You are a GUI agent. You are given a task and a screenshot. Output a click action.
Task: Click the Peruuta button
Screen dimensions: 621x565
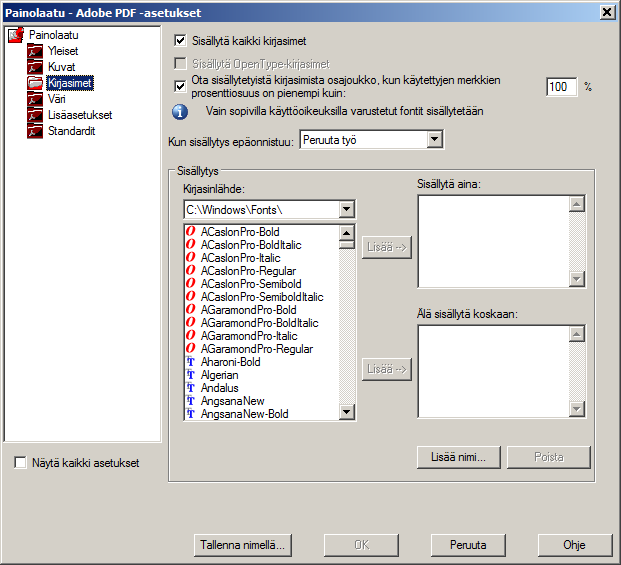click(468, 545)
